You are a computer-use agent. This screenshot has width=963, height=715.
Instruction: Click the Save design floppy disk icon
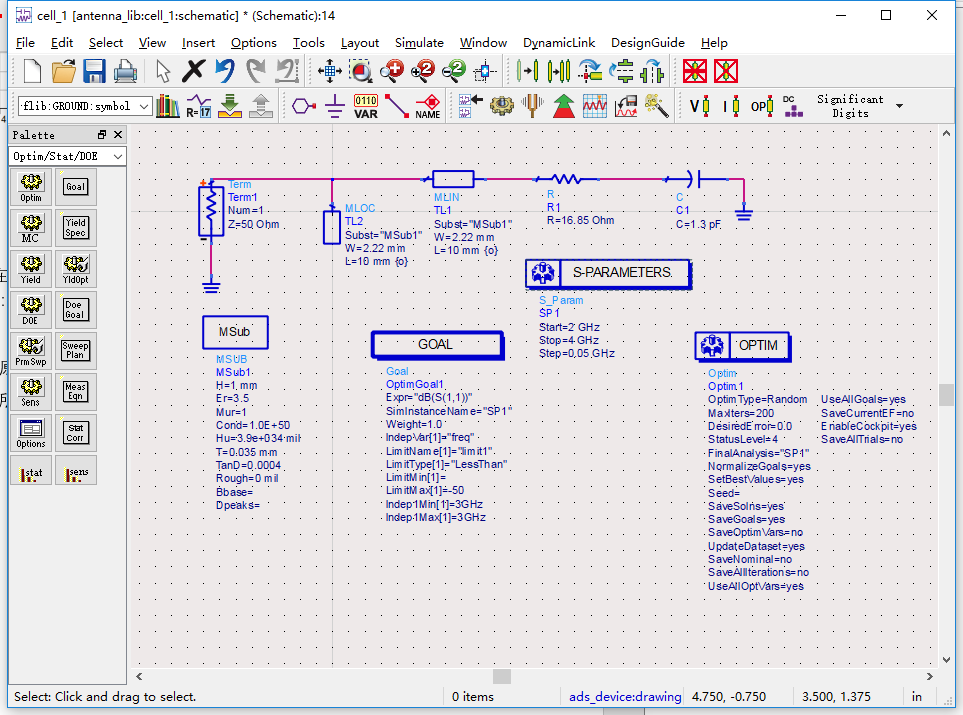[94, 71]
